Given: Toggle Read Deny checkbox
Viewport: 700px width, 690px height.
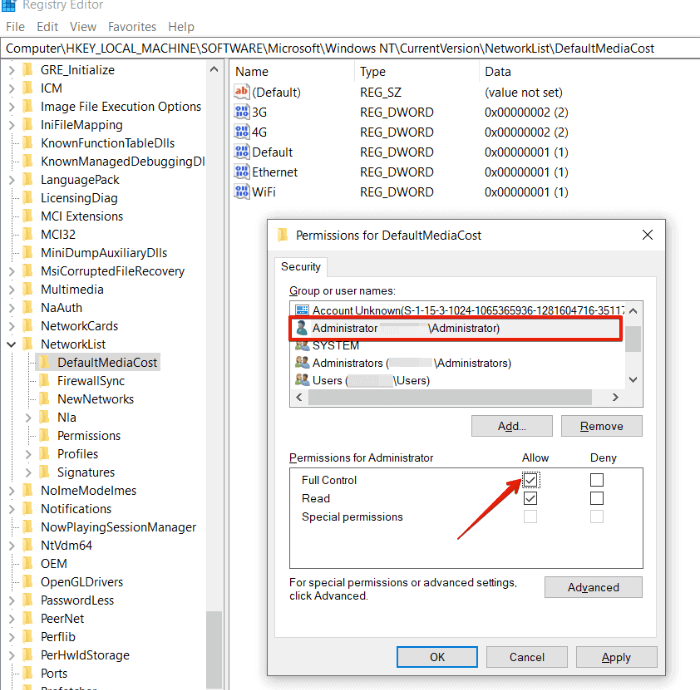Looking at the screenshot, I should pos(597,498).
